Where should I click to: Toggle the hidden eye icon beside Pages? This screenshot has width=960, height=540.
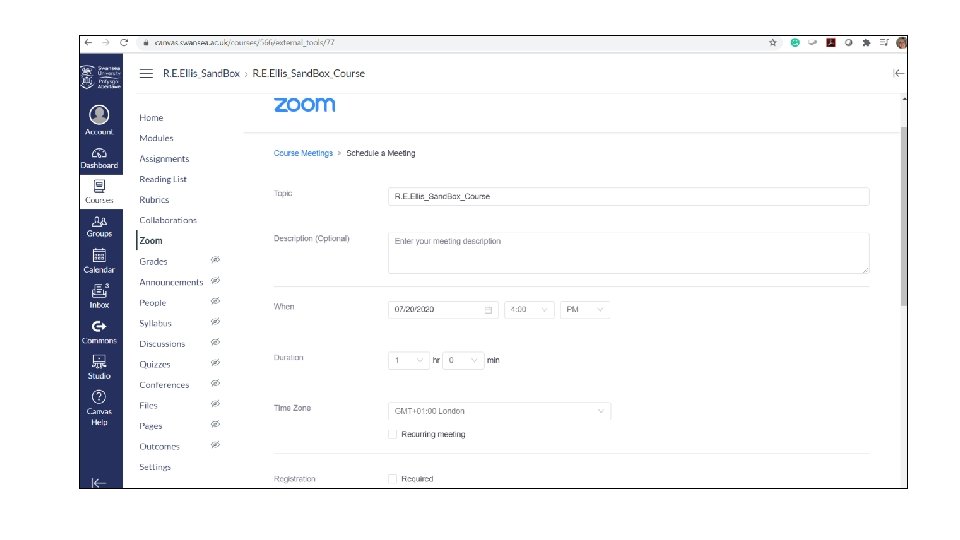(x=215, y=424)
